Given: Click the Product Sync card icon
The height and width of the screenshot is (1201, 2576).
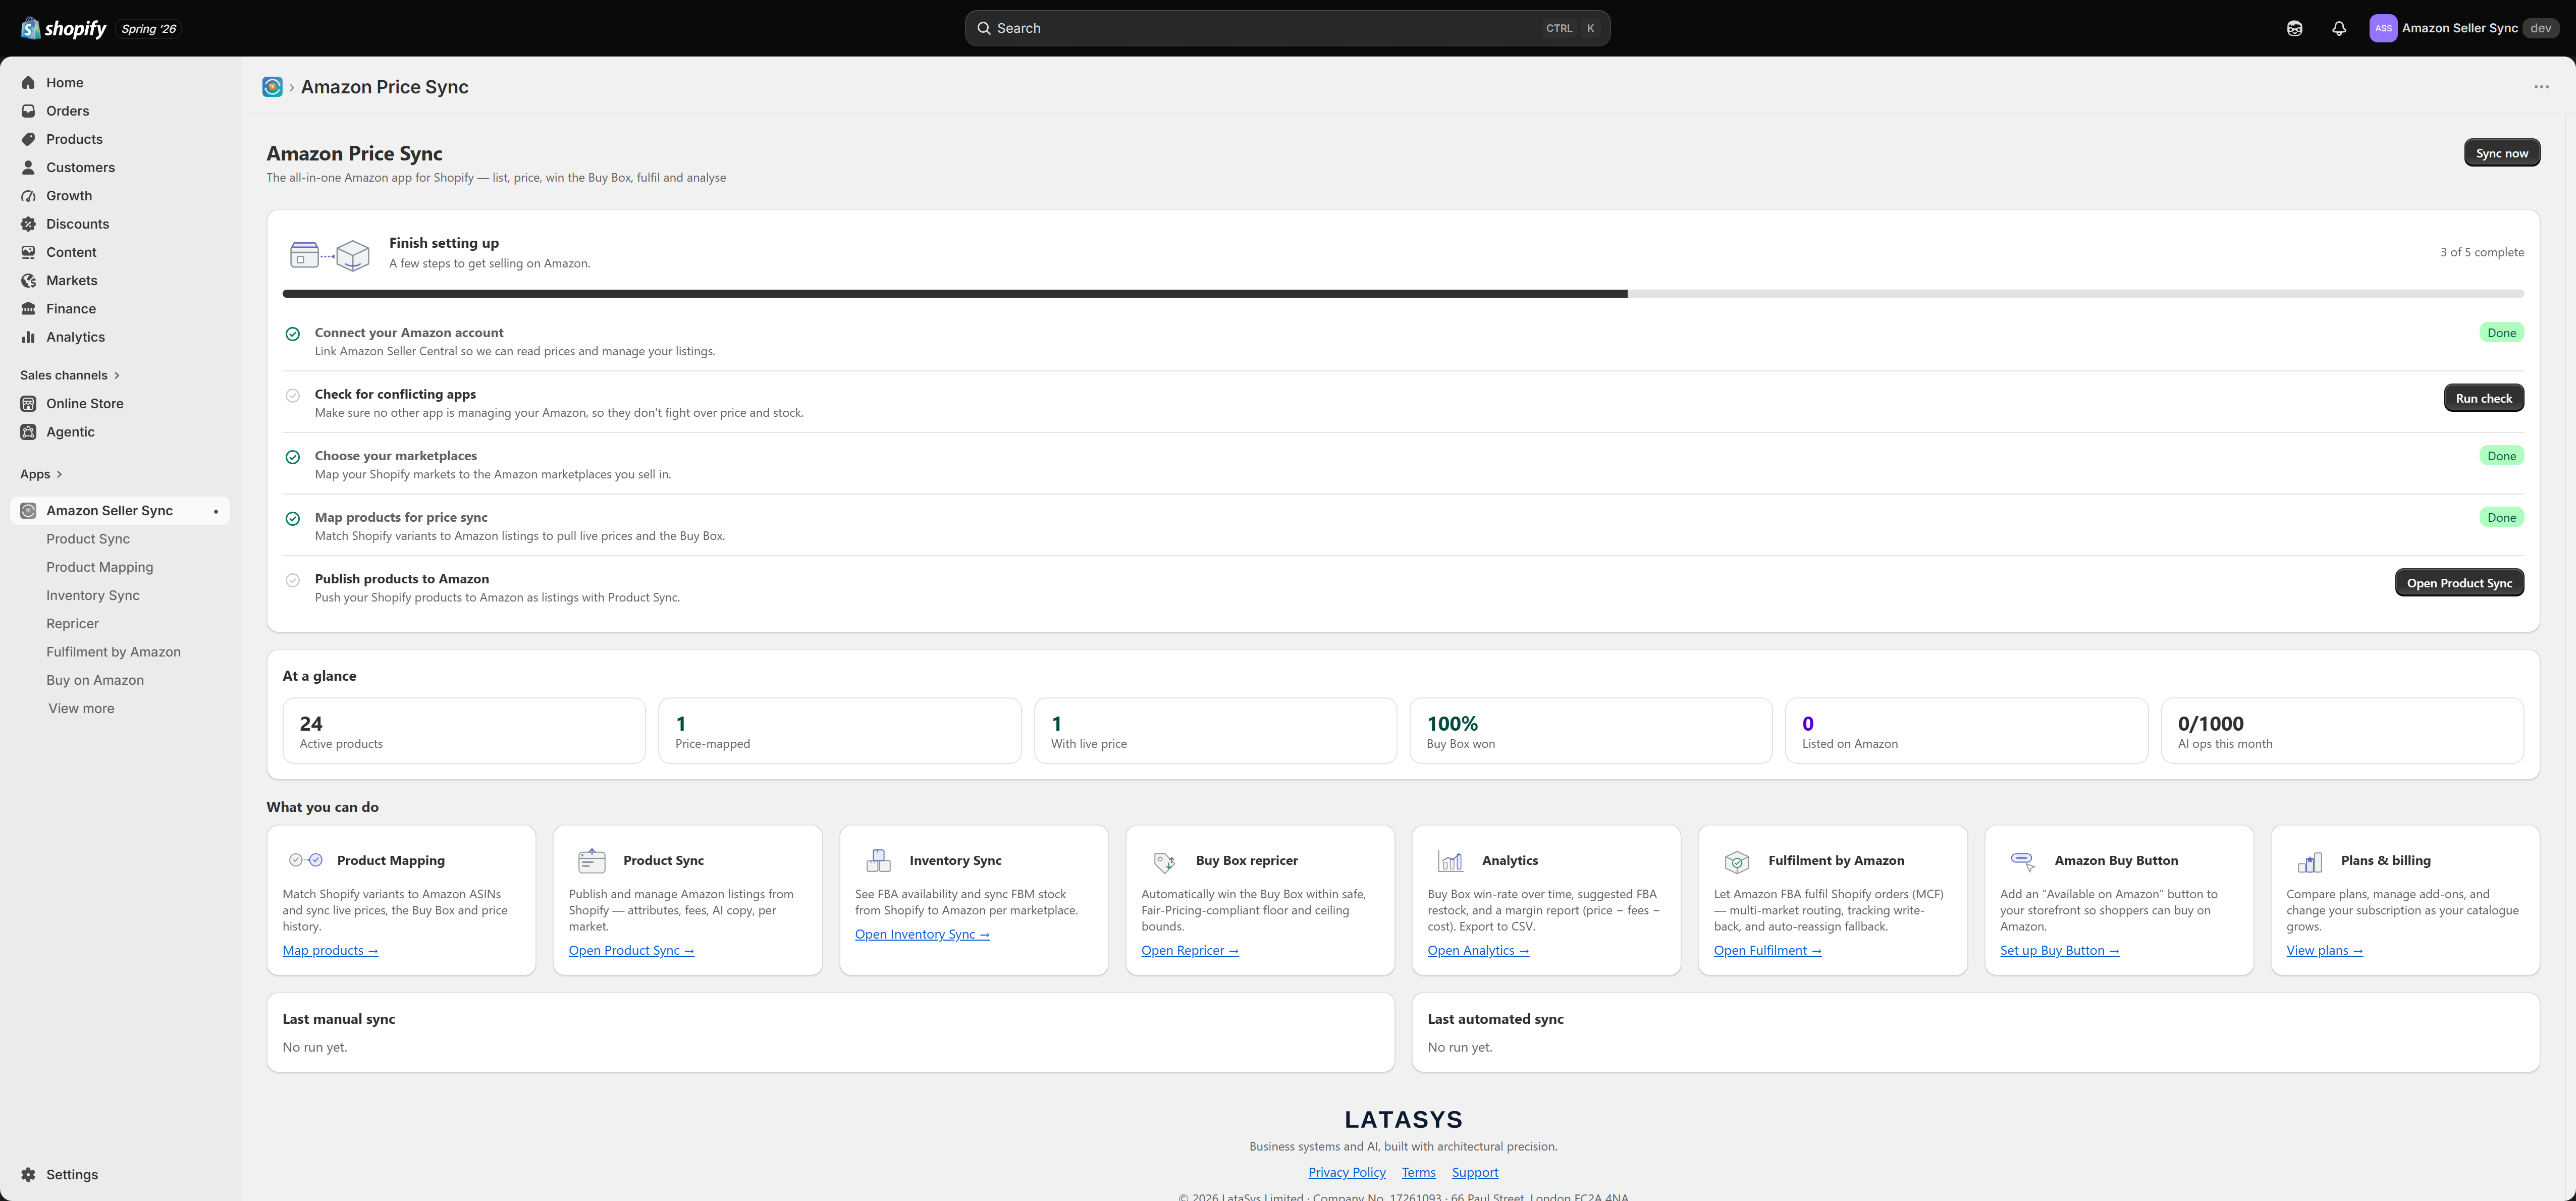Looking at the screenshot, I should click(x=591, y=860).
